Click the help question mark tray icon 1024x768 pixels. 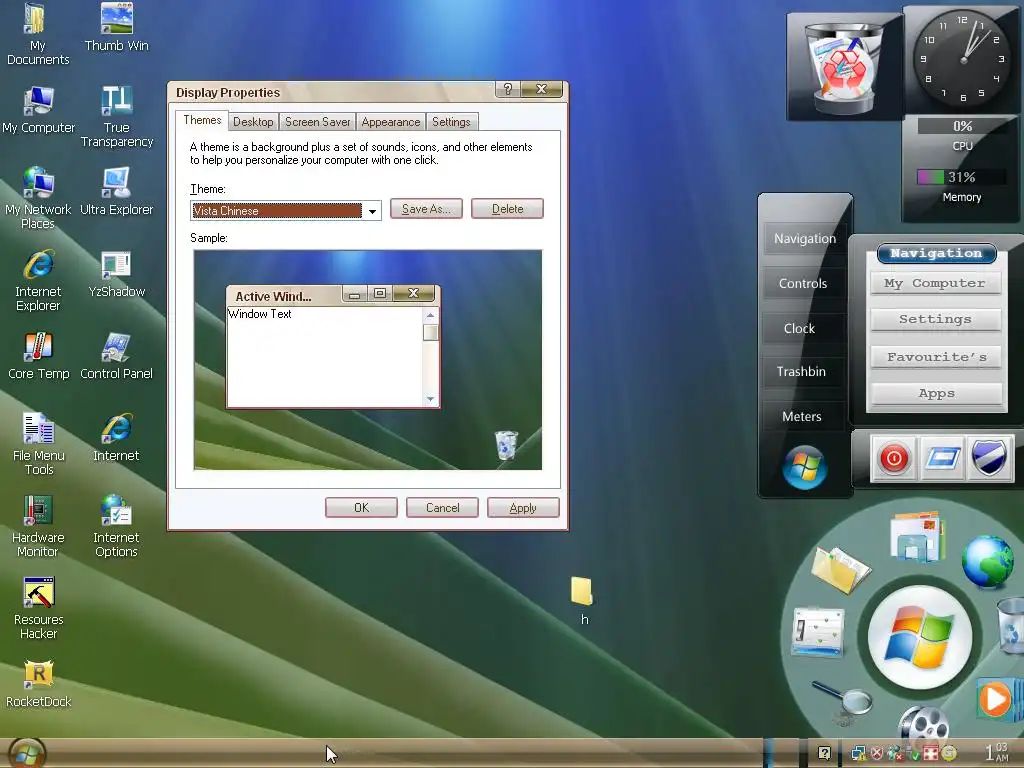pyautogui.click(x=825, y=753)
